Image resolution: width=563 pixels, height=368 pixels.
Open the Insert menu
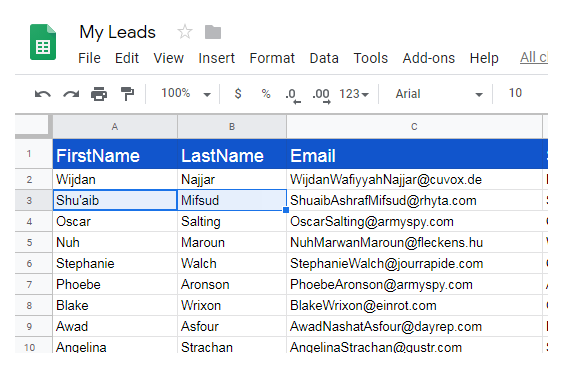click(217, 58)
